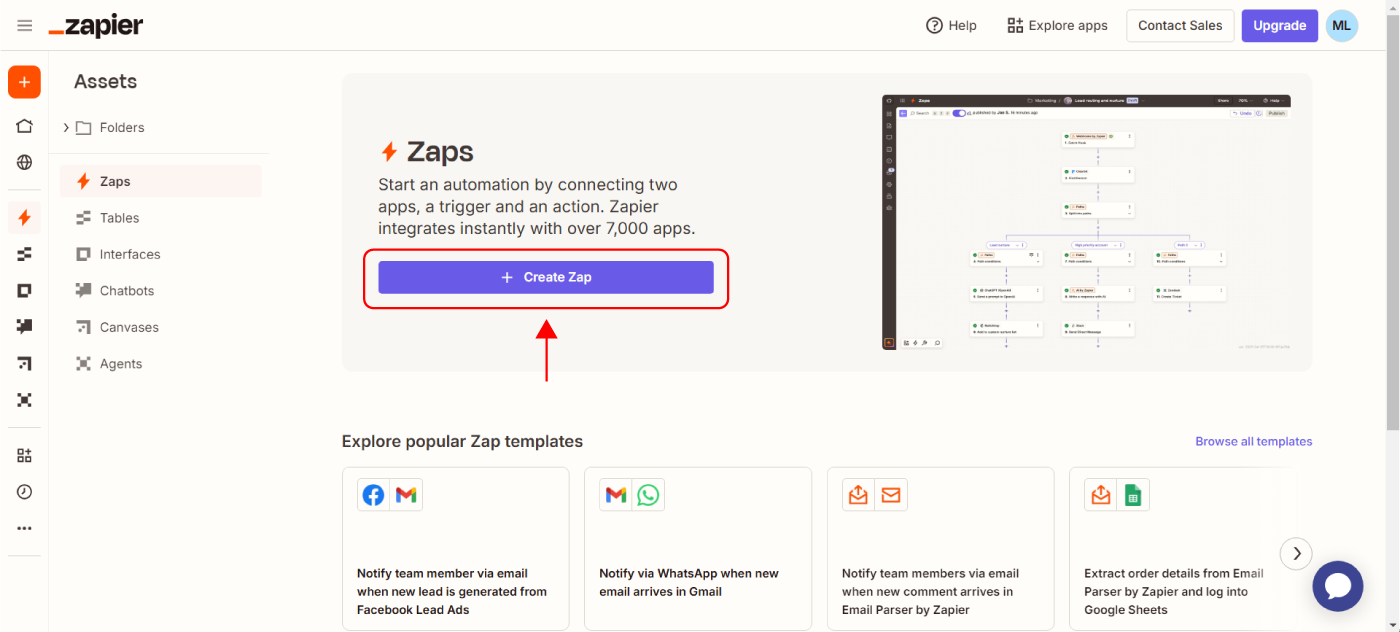Open Home from the left icon rail
This screenshot has height=632, width=1400.
coord(24,126)
